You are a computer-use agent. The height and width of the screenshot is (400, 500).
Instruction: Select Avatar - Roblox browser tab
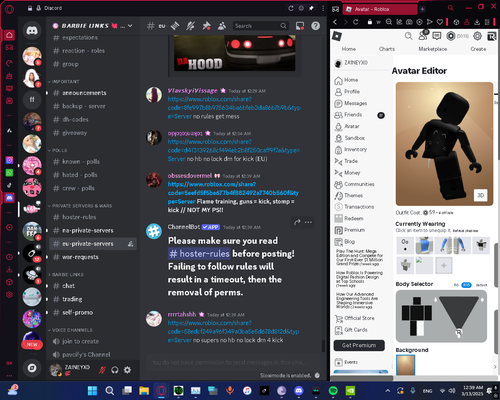tap(380, 9)
